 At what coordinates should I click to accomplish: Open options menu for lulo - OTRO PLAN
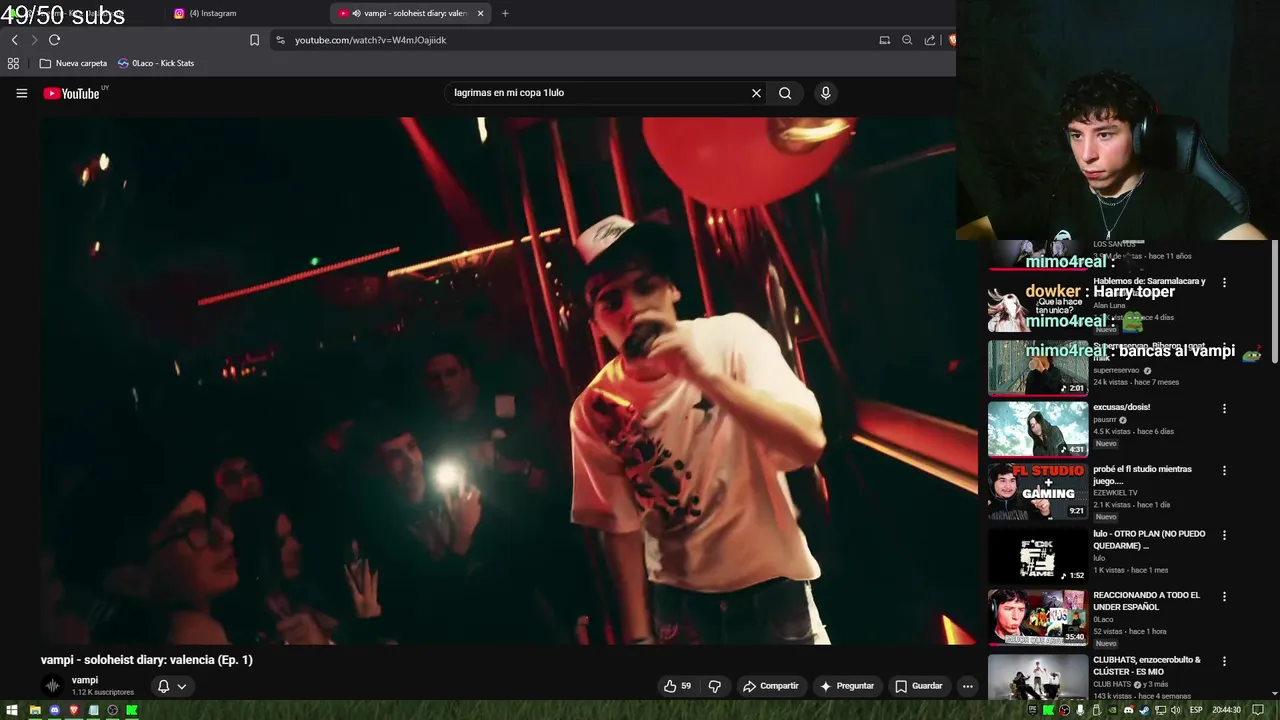coord(1224,535)
